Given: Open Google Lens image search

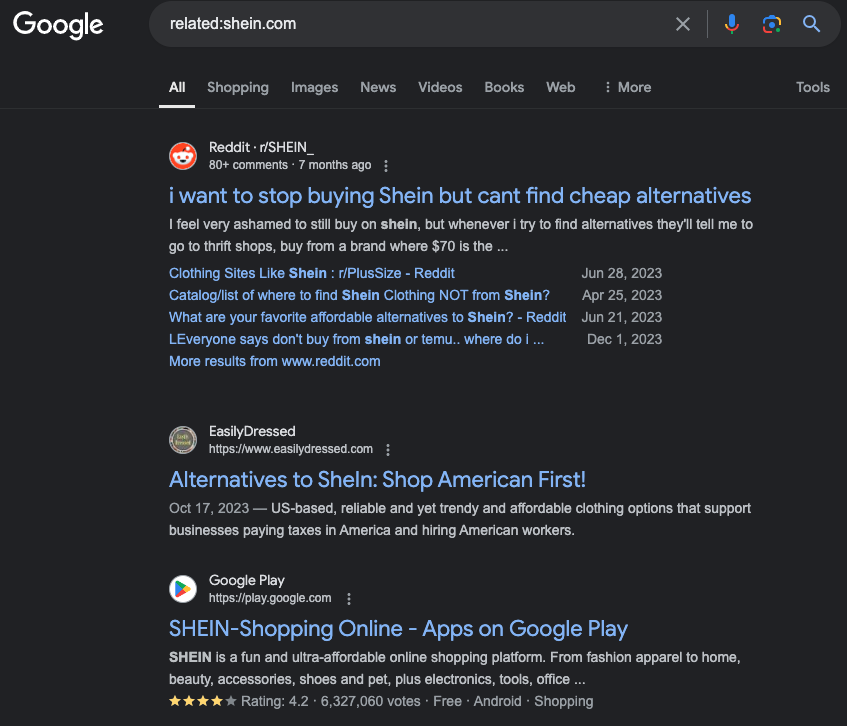Looking at the screenshot, I should (771, 24).
